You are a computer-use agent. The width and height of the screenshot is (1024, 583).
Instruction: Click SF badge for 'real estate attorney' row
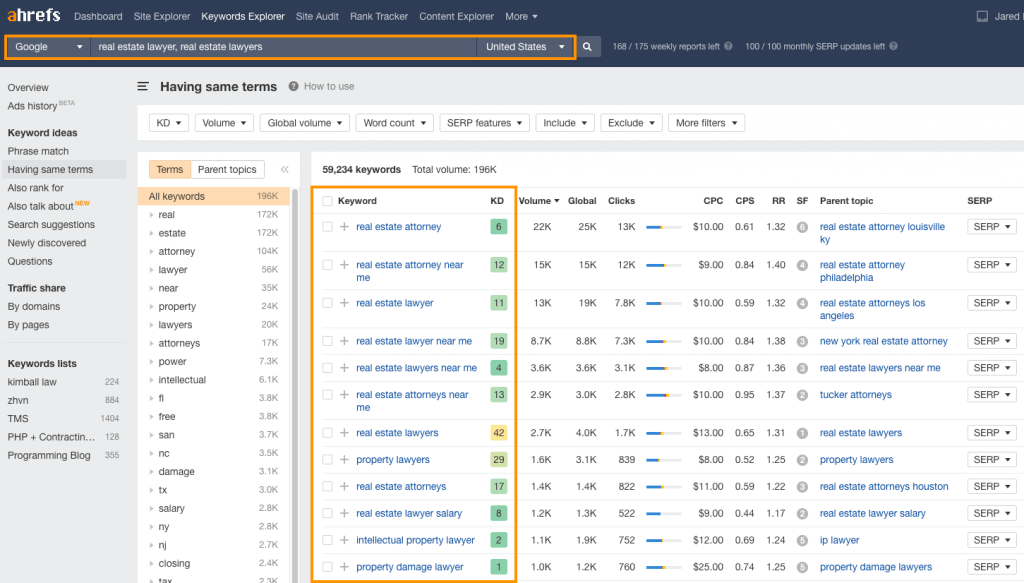[802, 227]
